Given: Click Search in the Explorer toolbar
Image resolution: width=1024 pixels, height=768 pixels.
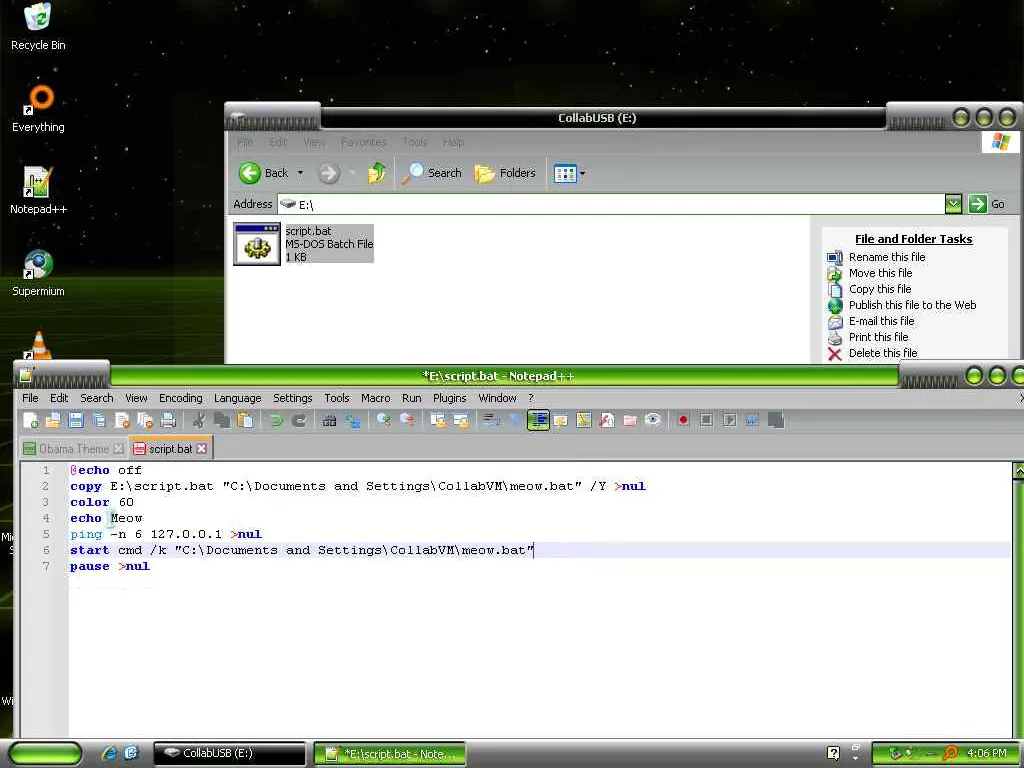Looking at the screenshot, I should [x=432, y=173].
